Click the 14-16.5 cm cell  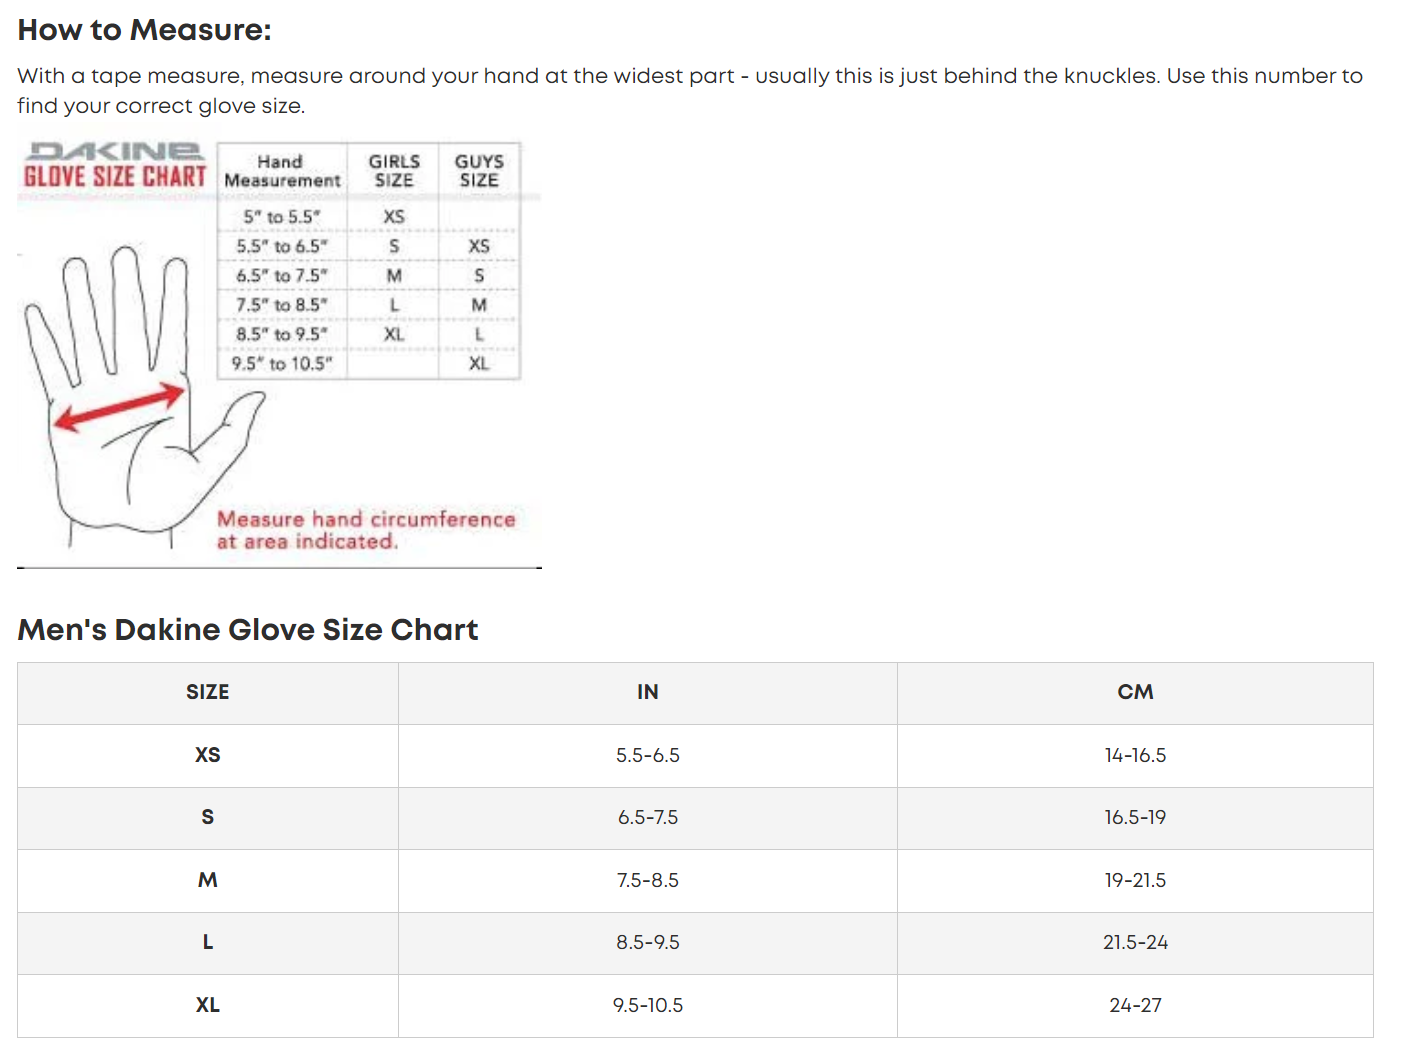1135,755
